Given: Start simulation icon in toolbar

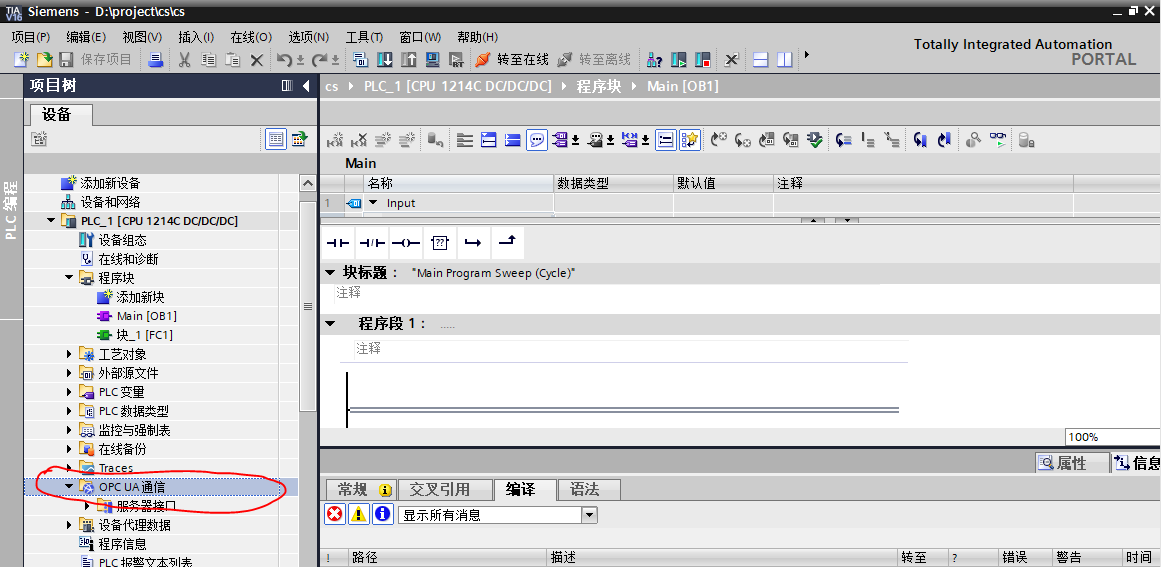Looking at the screenshot, I should 432,60.
